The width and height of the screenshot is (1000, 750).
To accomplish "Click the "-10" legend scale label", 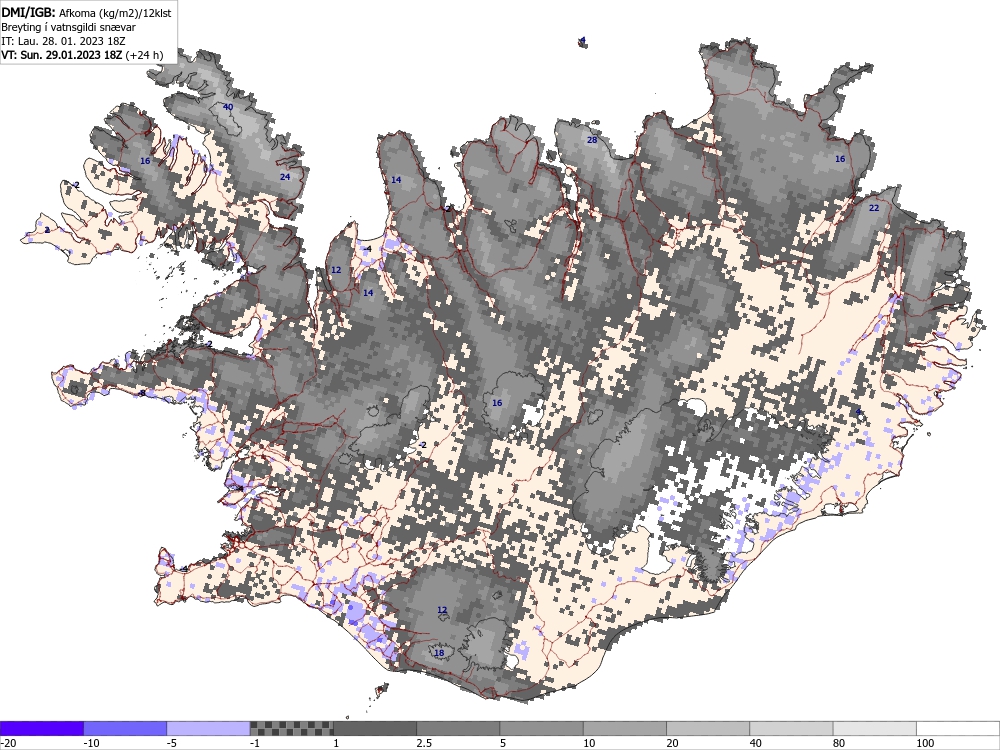I will pos(92,744).
